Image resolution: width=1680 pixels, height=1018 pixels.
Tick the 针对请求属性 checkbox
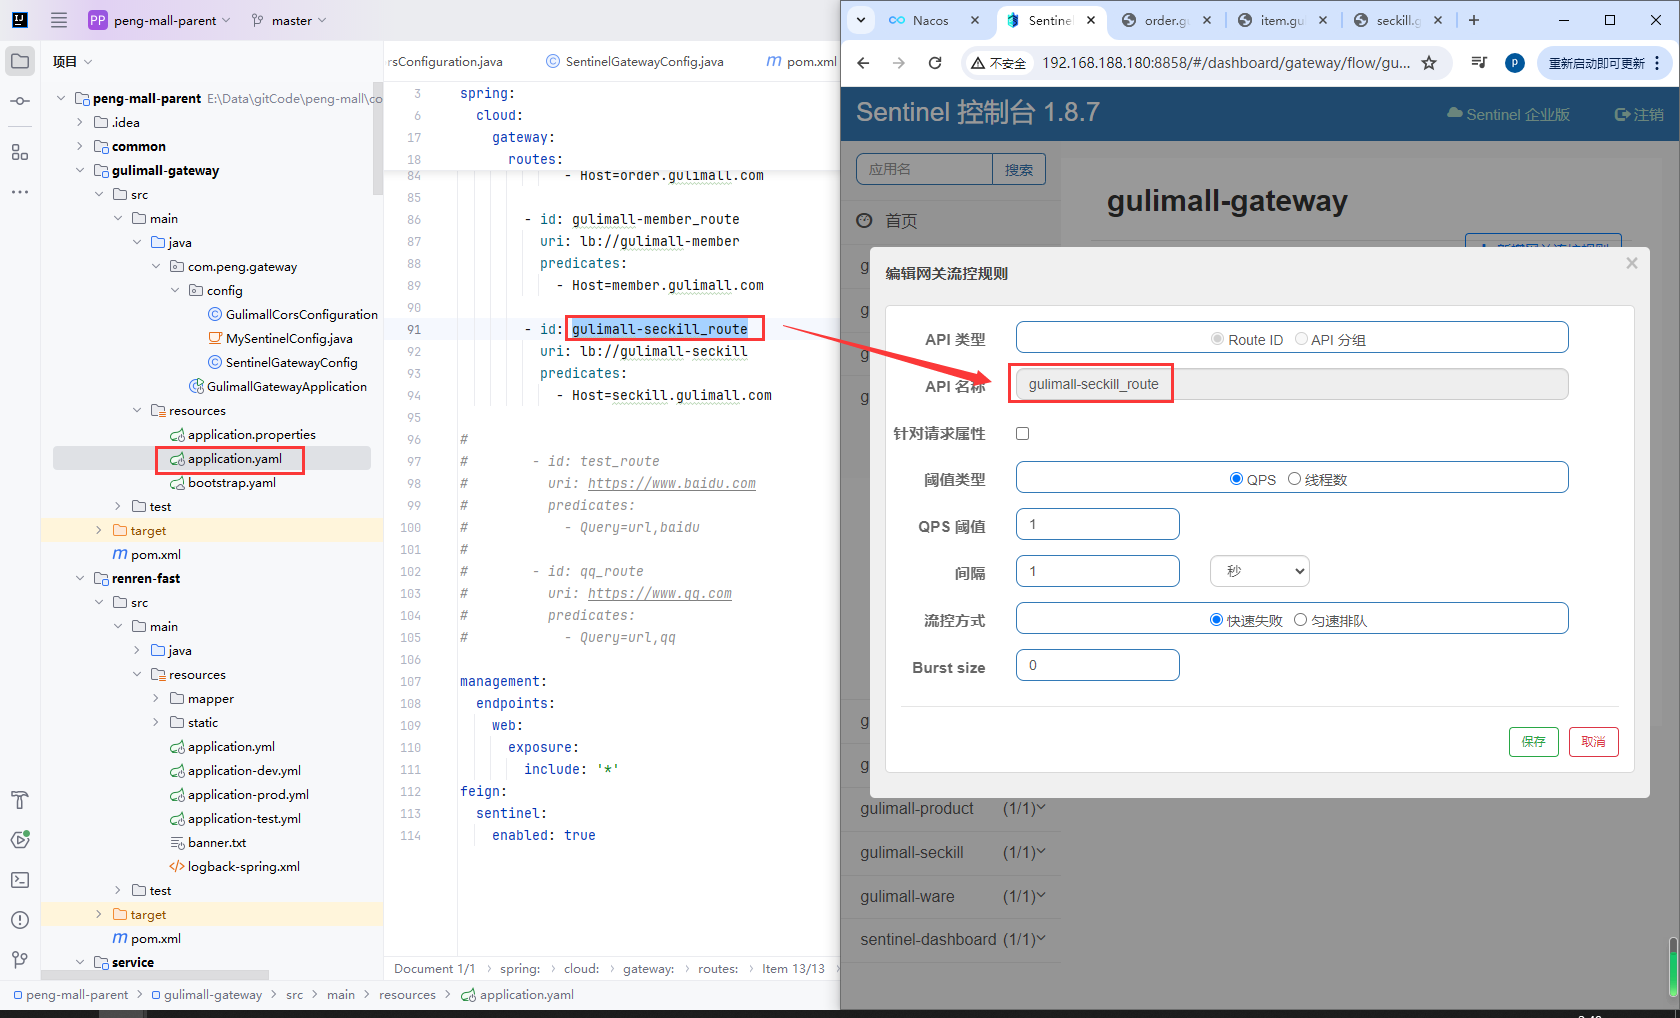tap(1022, 433)
